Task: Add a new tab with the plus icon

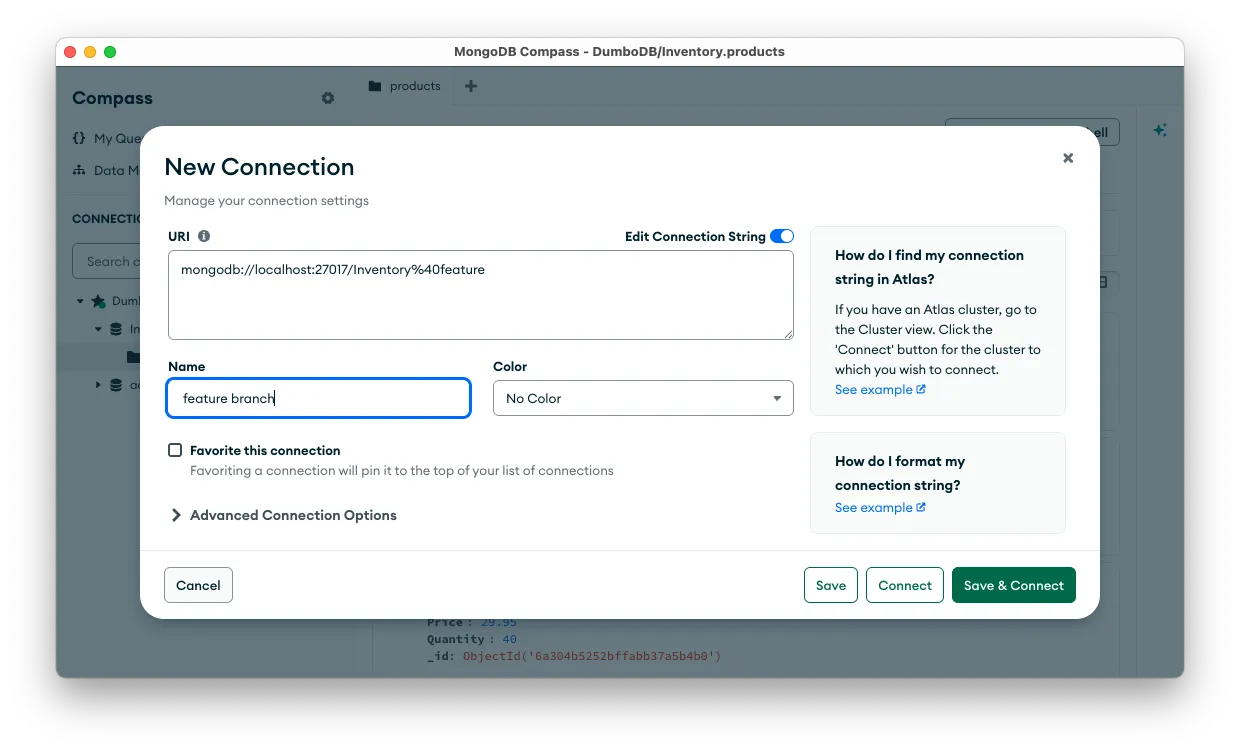Action: 471,86
